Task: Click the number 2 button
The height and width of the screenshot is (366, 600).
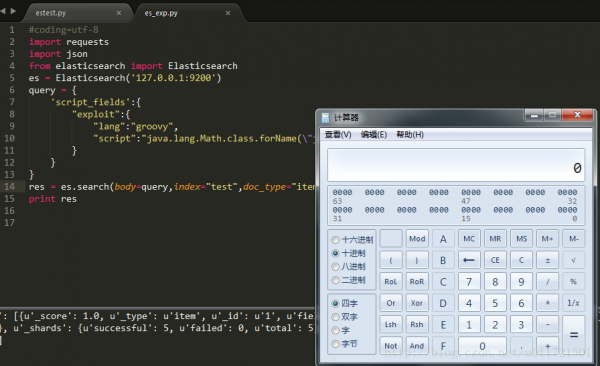Action: [495, 325]
